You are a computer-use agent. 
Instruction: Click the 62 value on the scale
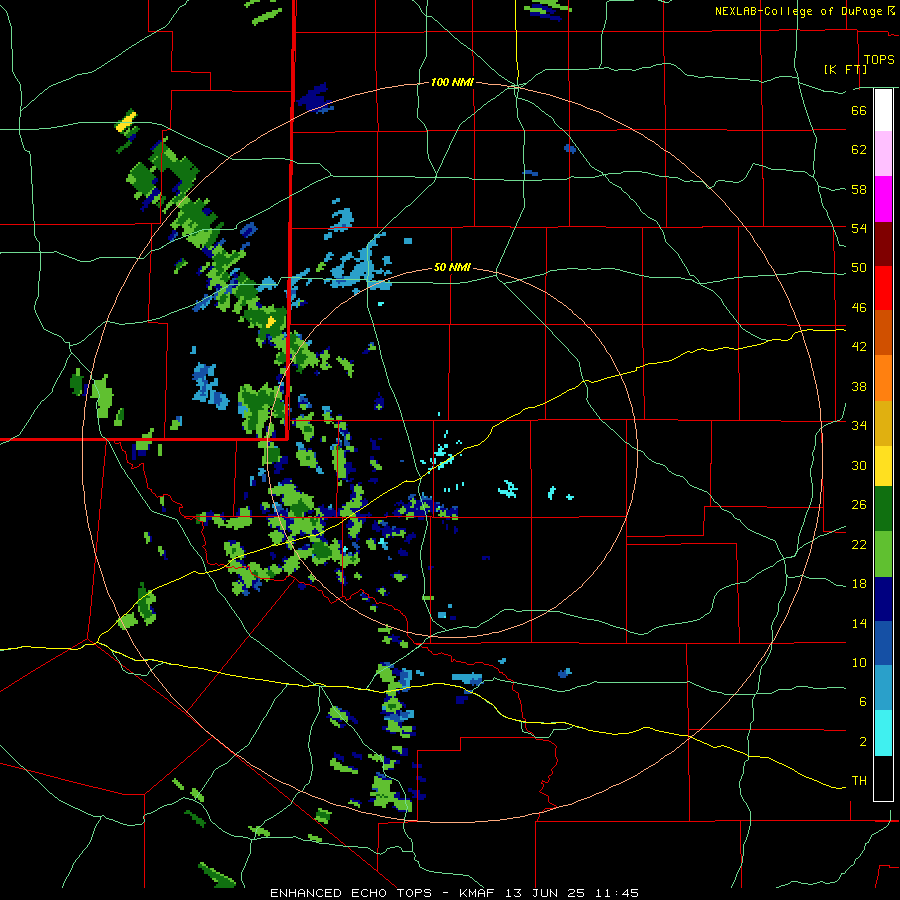(x=859, y=150)
